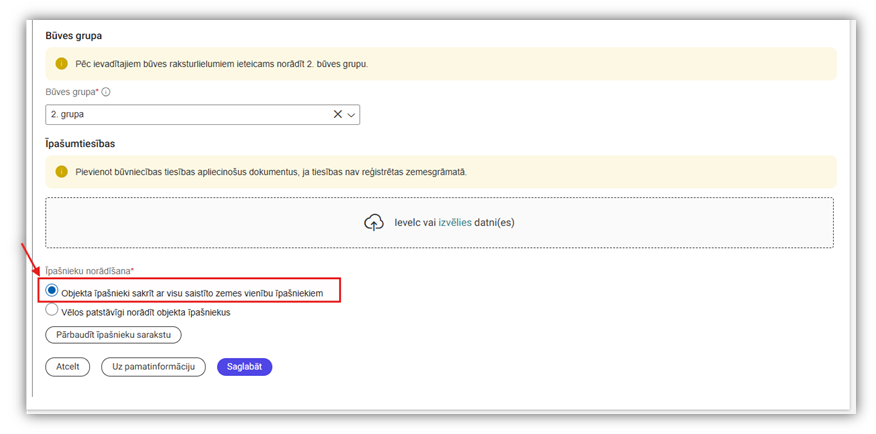This screenshot has width=876, height=434.
Task: Click the būves grupa recommendation notice text
Action: point(221,64)
